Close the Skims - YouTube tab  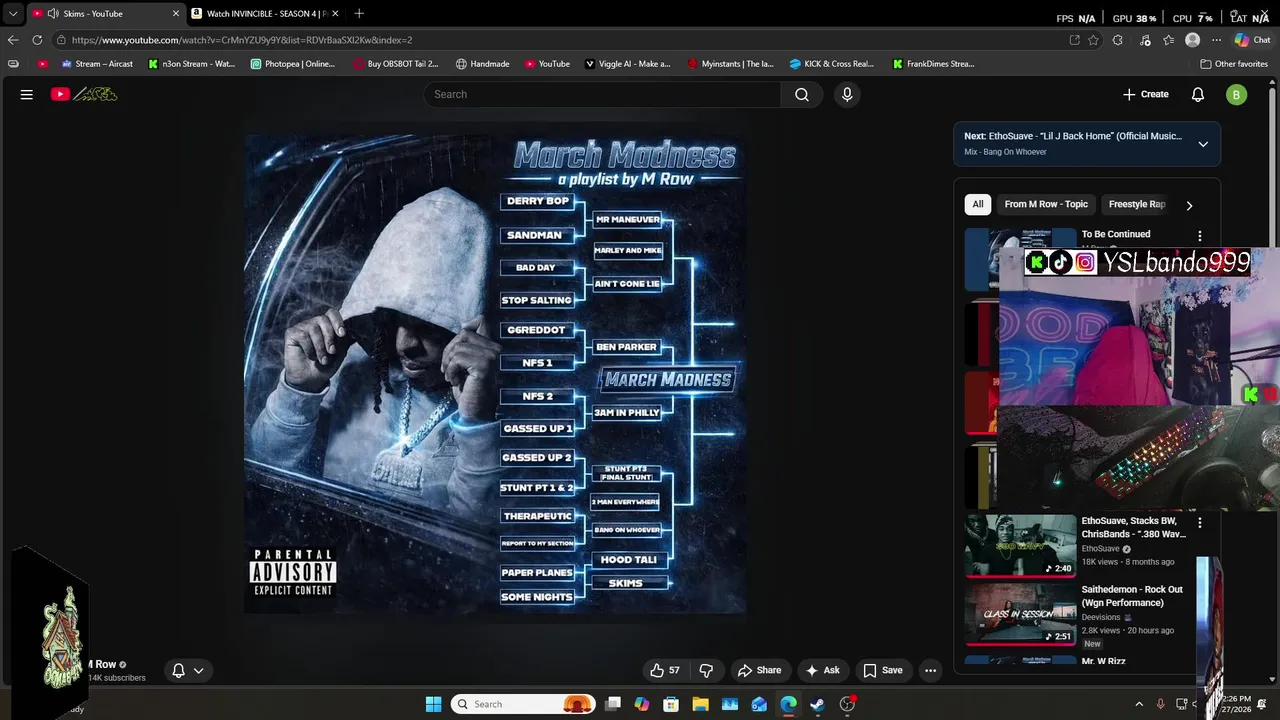point(176,13)
